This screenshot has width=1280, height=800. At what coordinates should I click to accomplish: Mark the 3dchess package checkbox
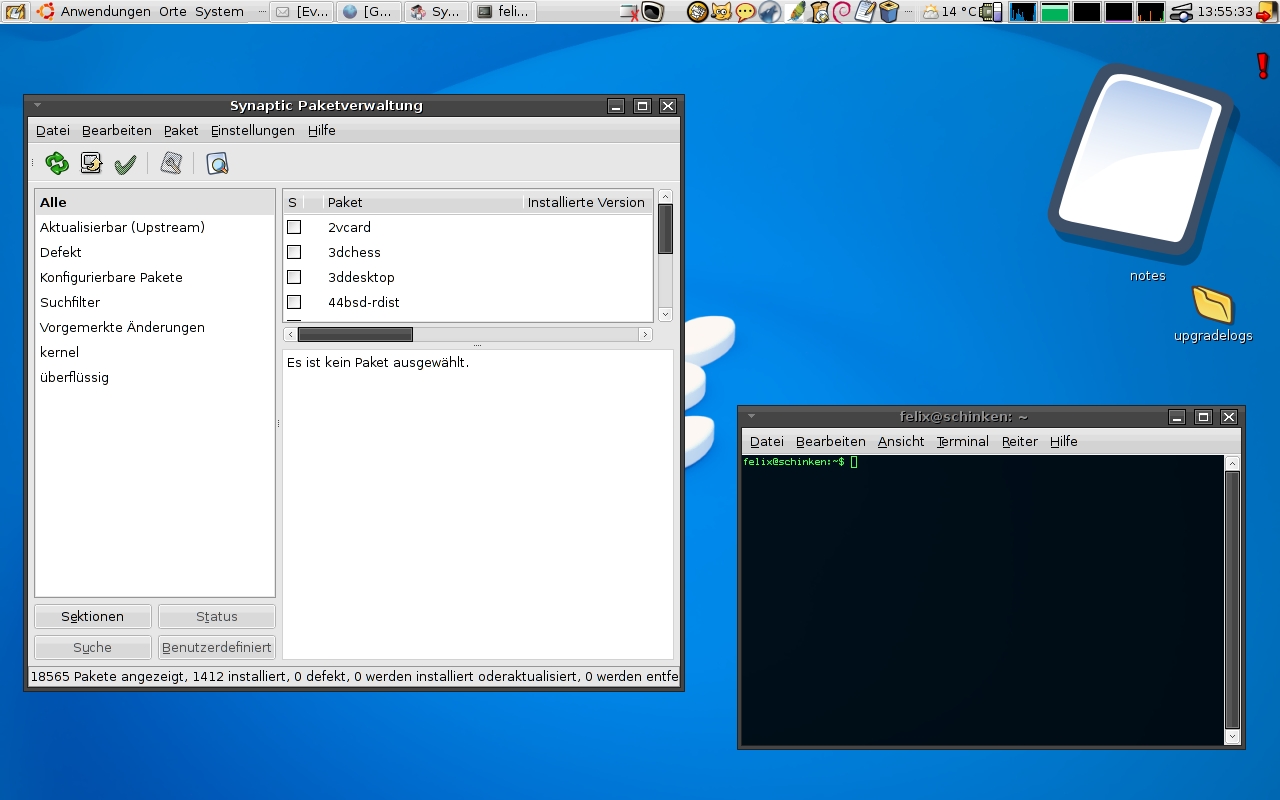click(x=294, y=252)
